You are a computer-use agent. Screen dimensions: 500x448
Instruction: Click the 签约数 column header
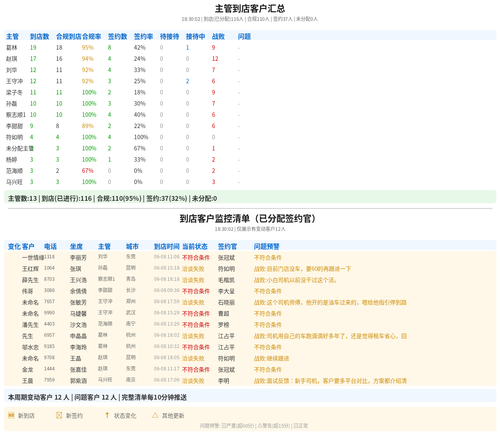click(x=117, y=36)
